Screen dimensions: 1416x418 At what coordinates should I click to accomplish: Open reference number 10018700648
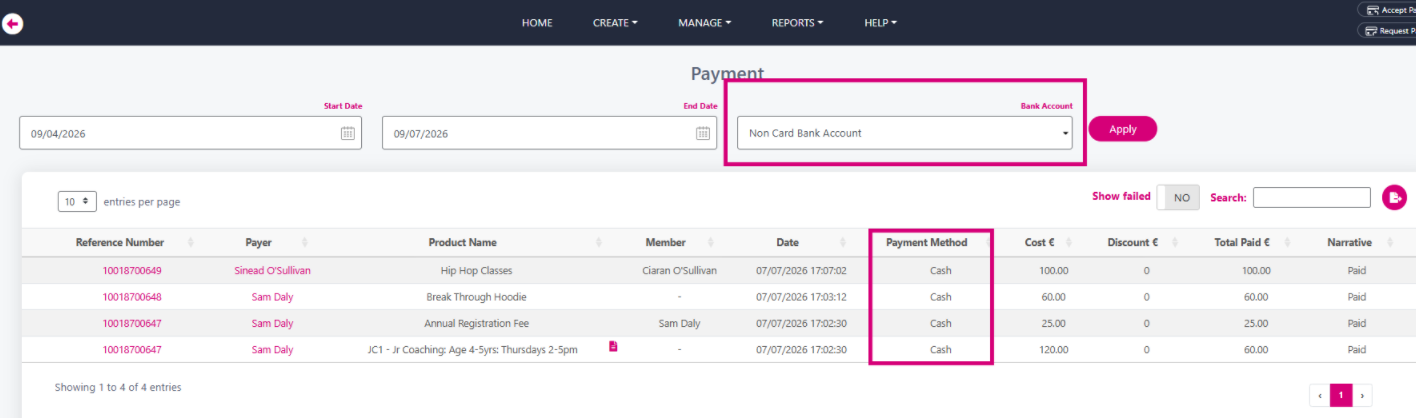click(x=132, y=297)
